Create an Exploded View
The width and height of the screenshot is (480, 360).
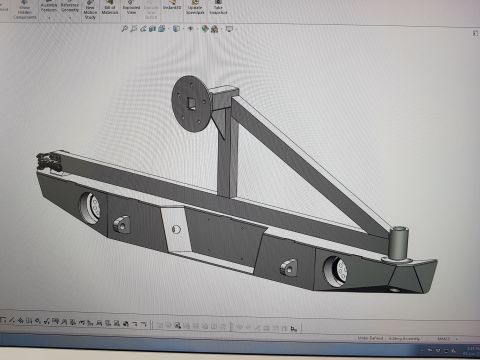coord(131,8)
